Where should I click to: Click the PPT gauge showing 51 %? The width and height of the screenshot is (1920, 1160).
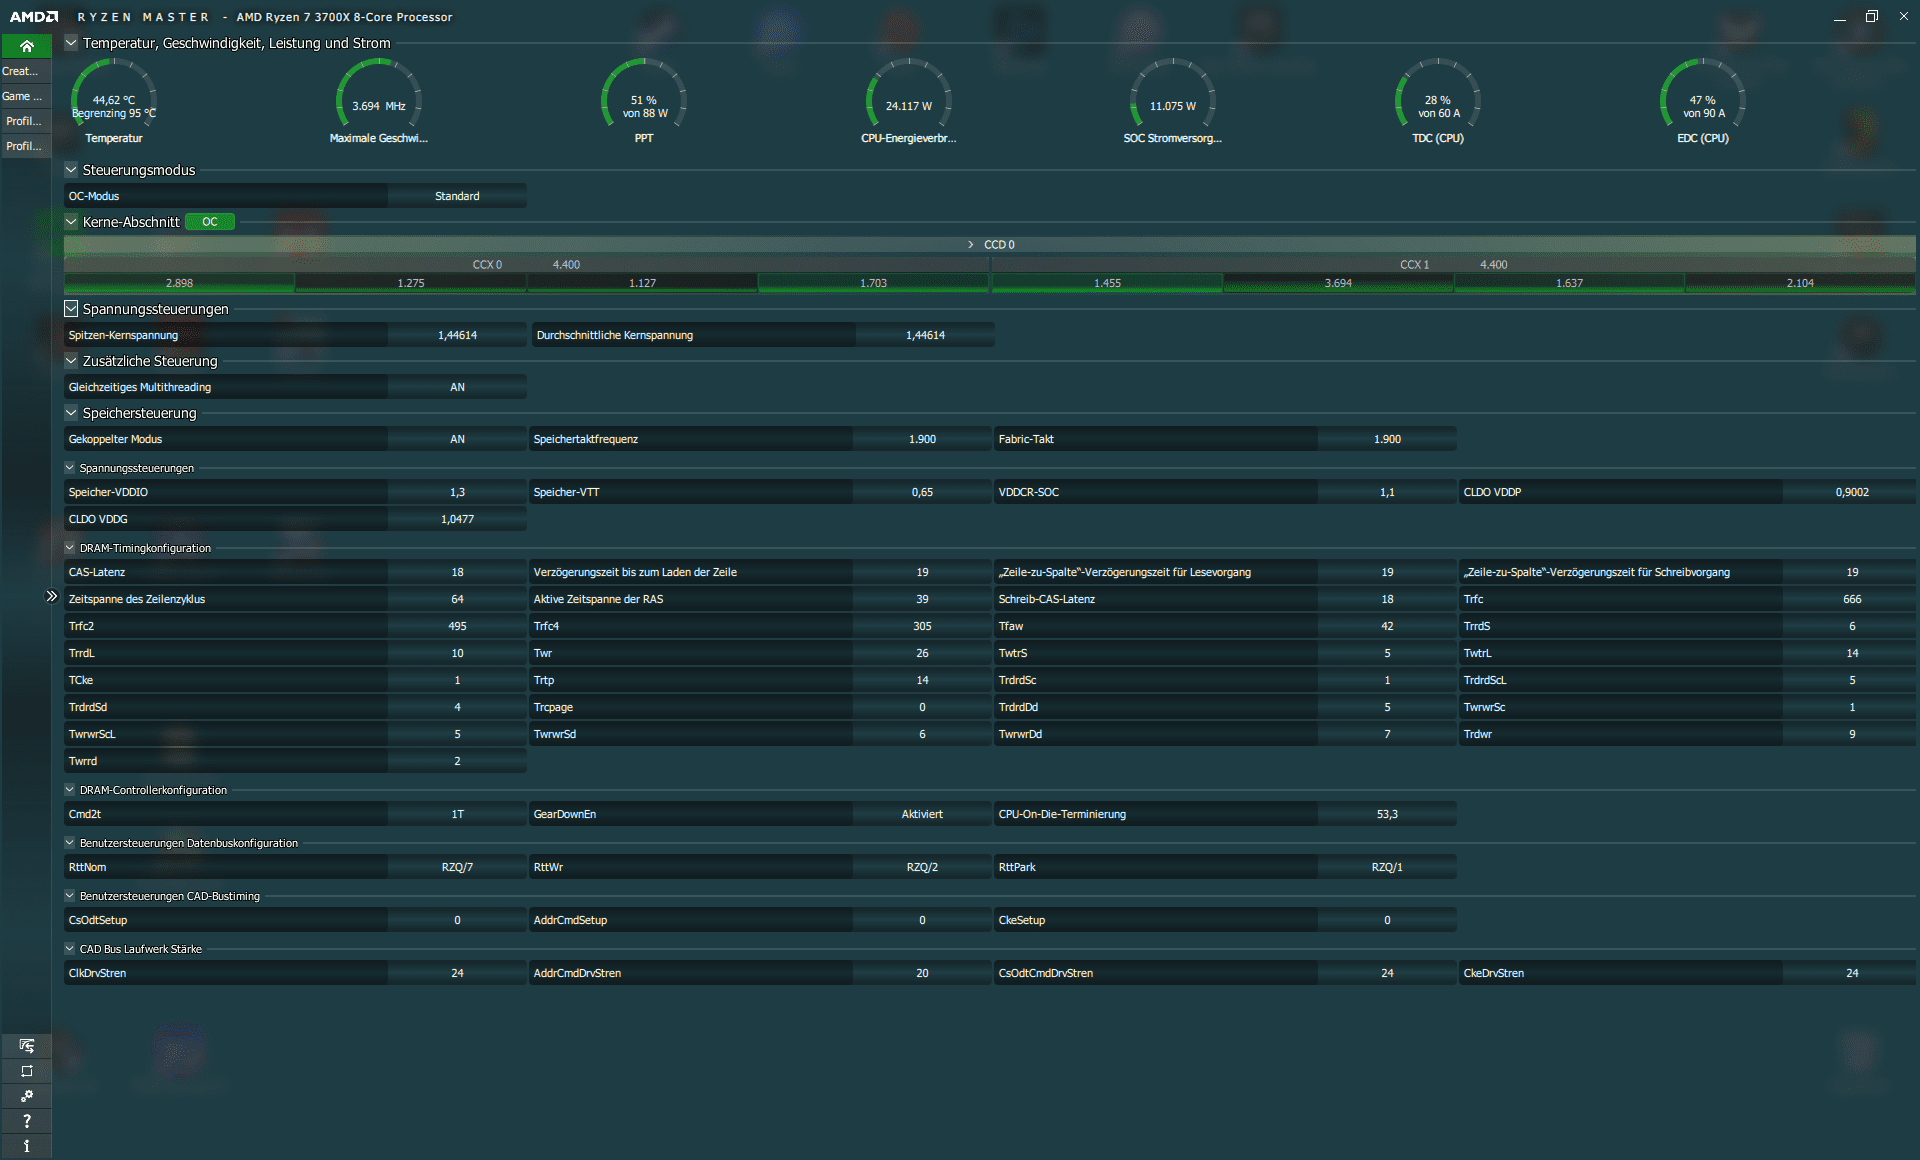click(644, 102)
